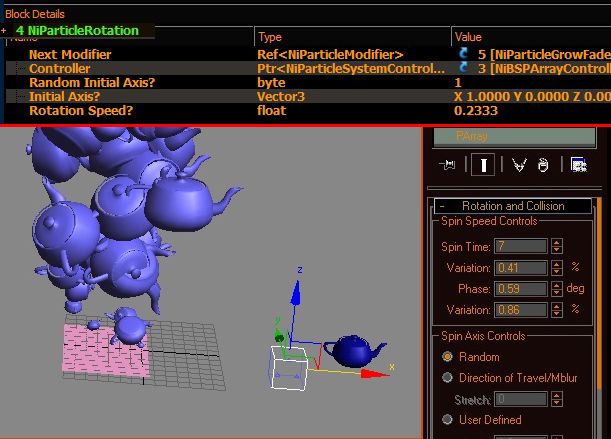The image size is (611, 439).
Task: Click the dark blue teapot in viewport
Action: 355,351
